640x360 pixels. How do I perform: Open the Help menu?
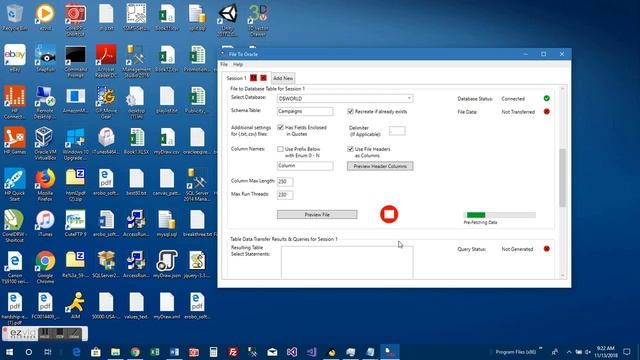(238, 64)
